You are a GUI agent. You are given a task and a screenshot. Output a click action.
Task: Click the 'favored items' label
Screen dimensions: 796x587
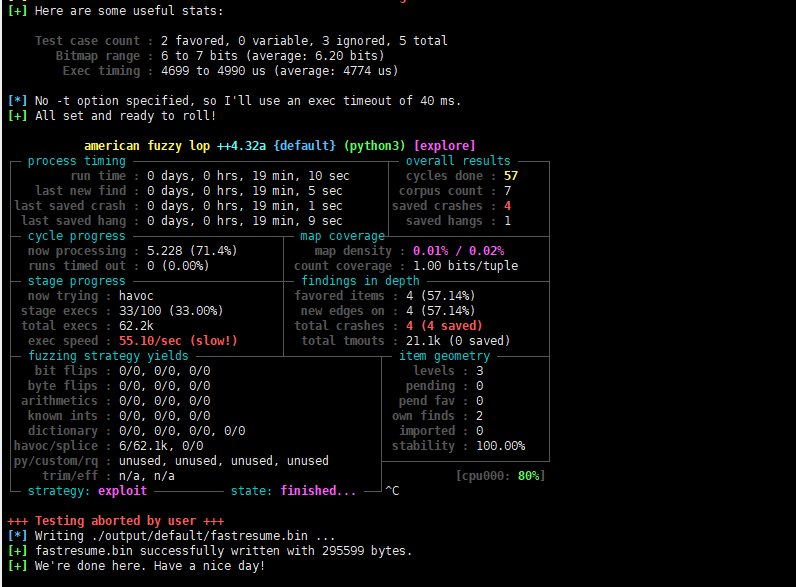click(x=340, y=296)
